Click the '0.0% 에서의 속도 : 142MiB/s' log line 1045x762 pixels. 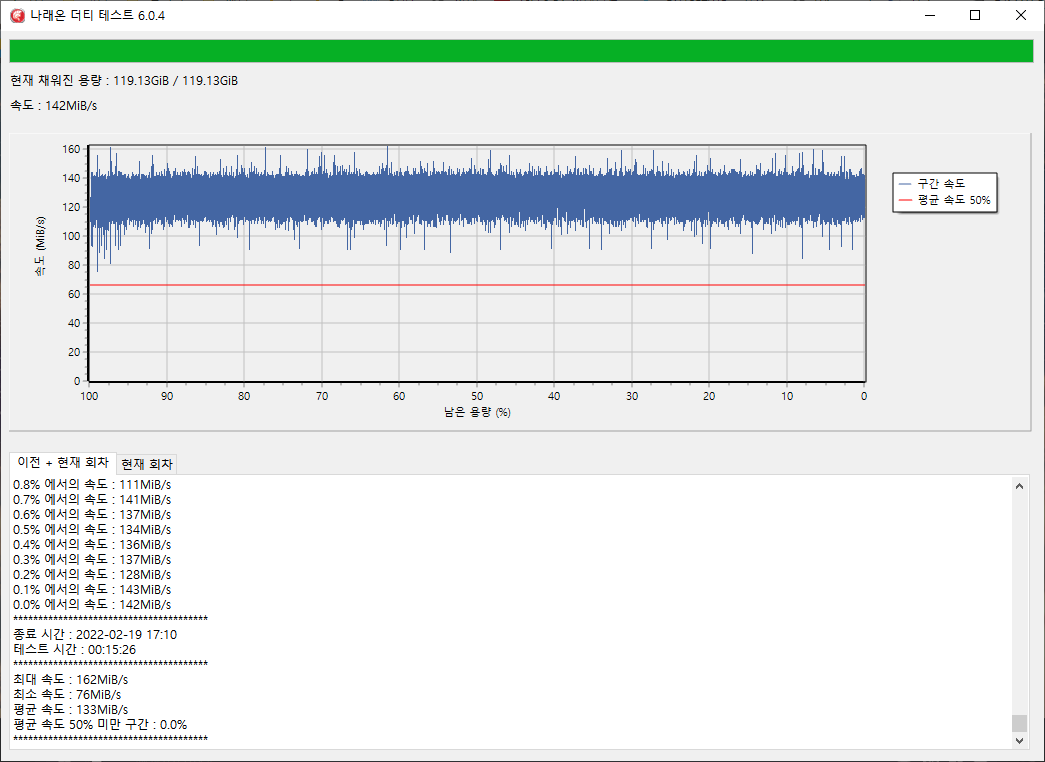[92, 605]
